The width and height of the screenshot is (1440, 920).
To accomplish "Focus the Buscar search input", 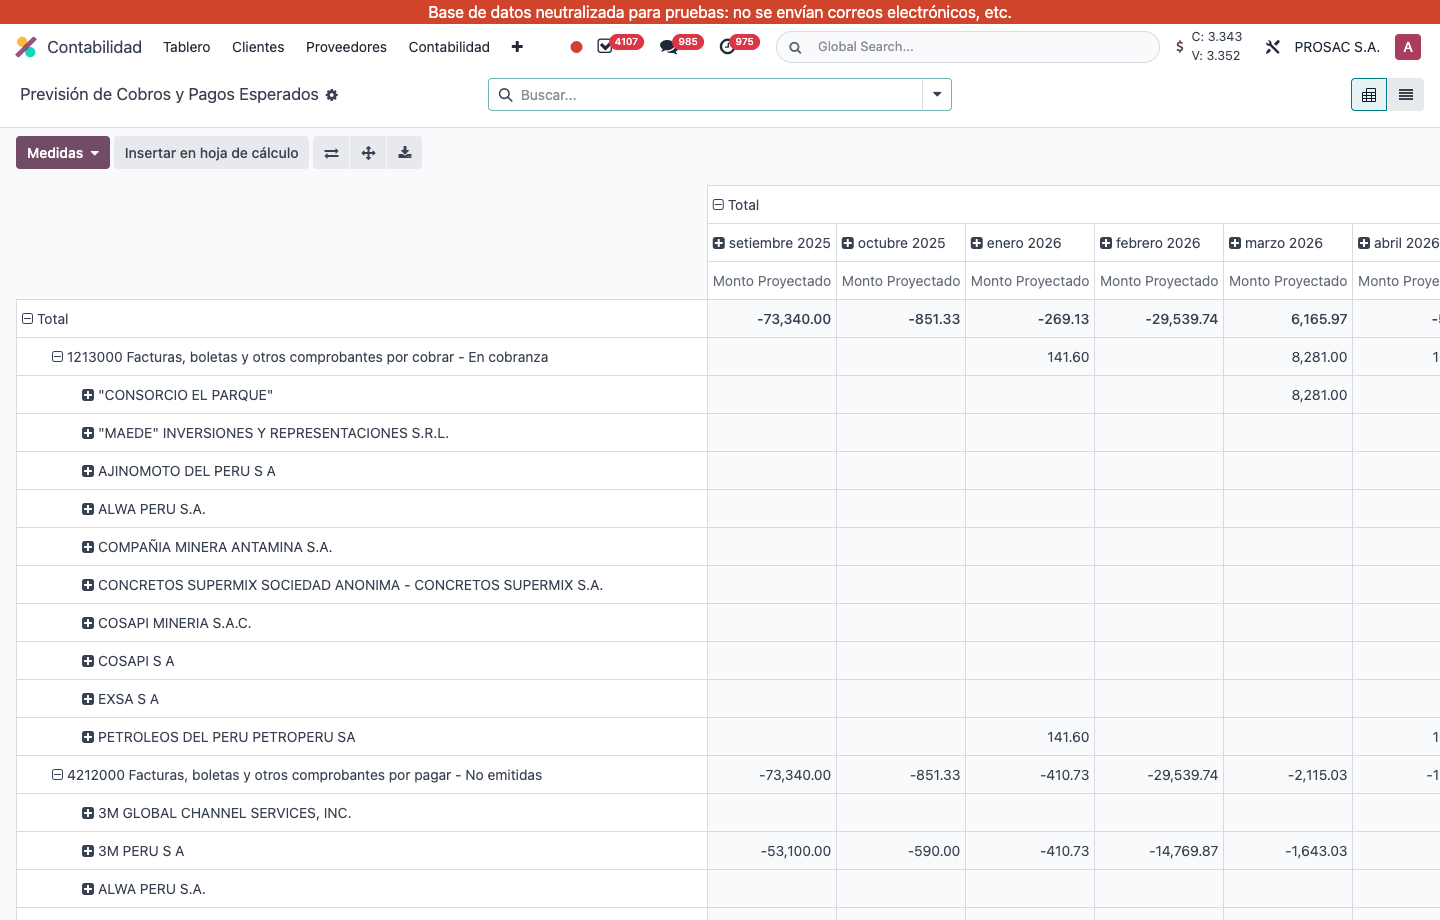I will pos(718,95).
